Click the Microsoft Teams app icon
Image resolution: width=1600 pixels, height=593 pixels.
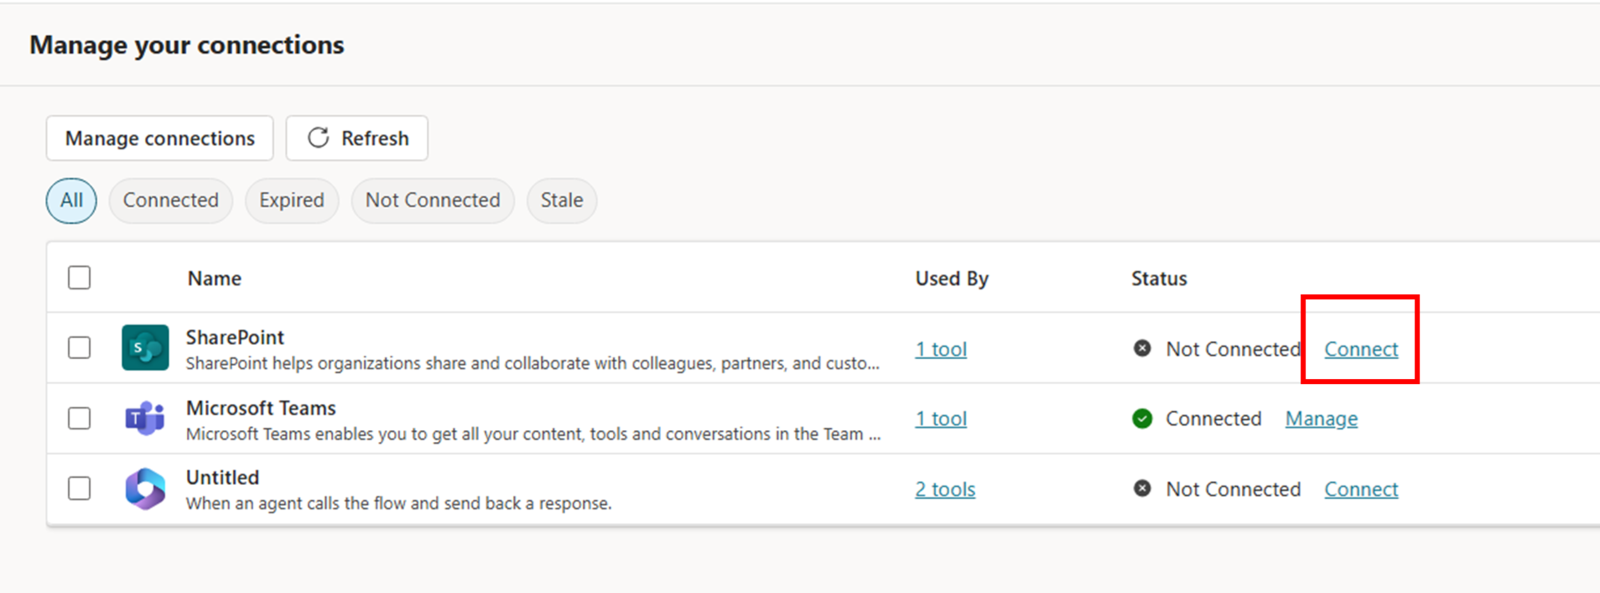(145, 418)
